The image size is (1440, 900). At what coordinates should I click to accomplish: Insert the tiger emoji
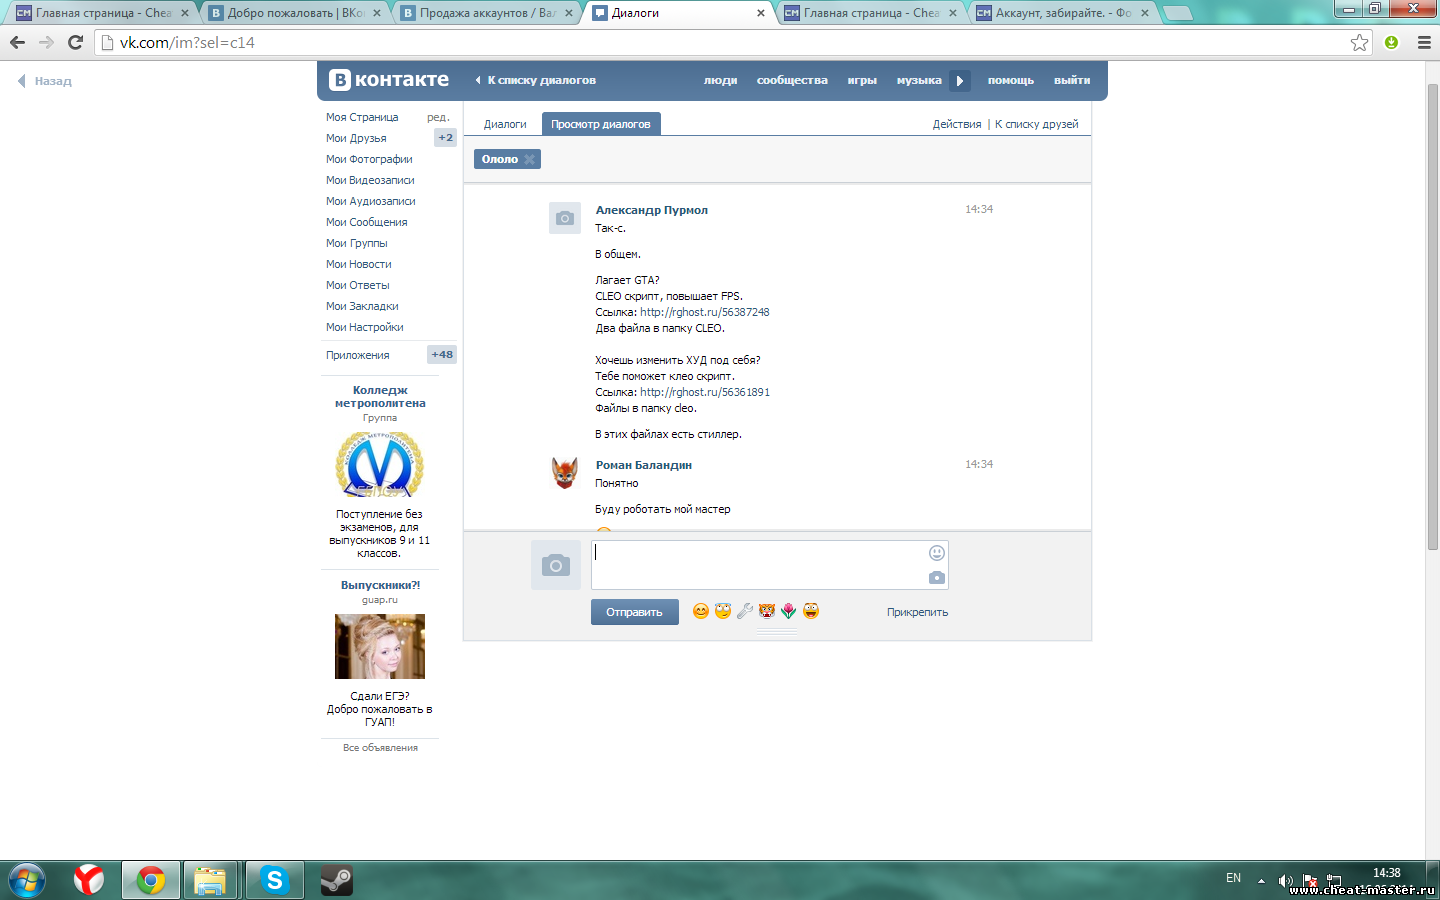point(767,611)
